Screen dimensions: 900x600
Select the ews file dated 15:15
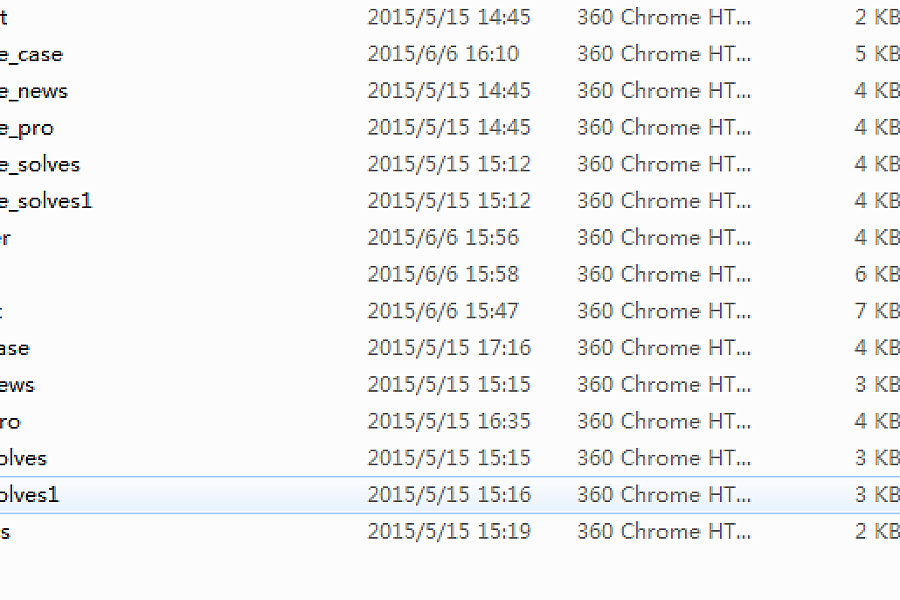(450, 385)
